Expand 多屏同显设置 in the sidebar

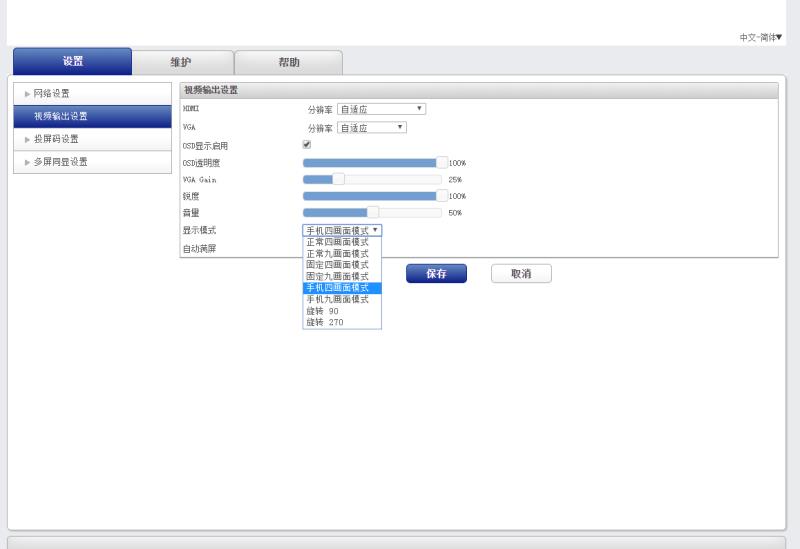pos(60,162)
